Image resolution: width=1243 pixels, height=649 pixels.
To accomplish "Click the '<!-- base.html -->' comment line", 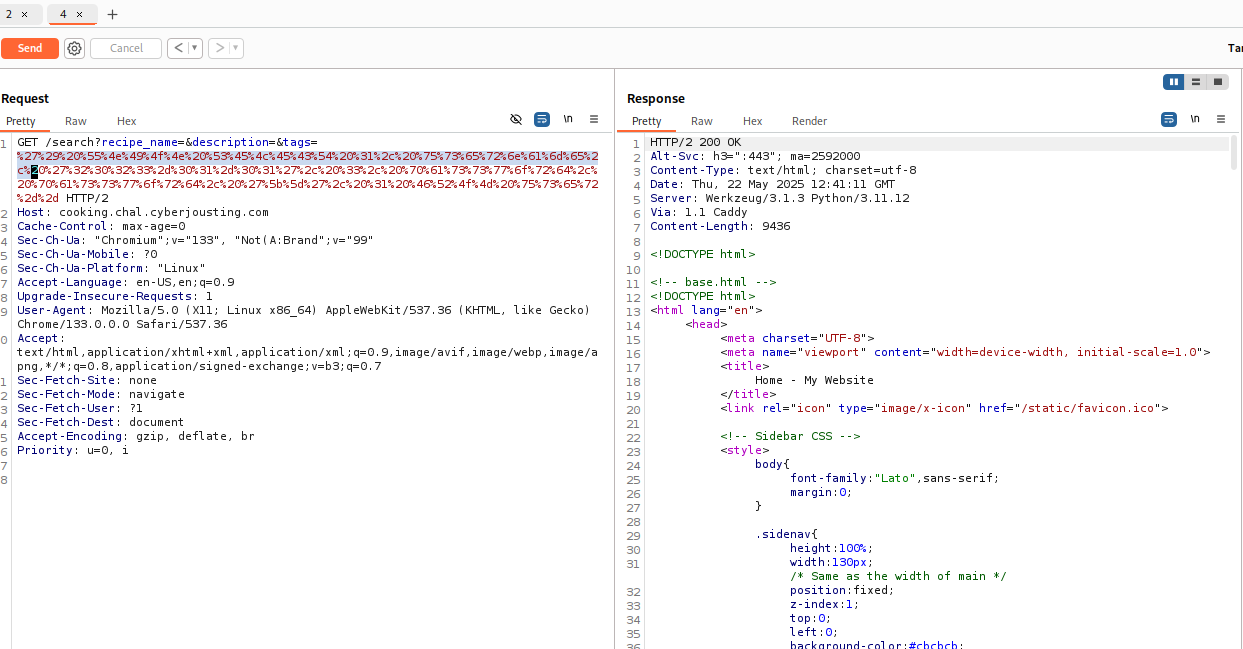I will point(713,283).
